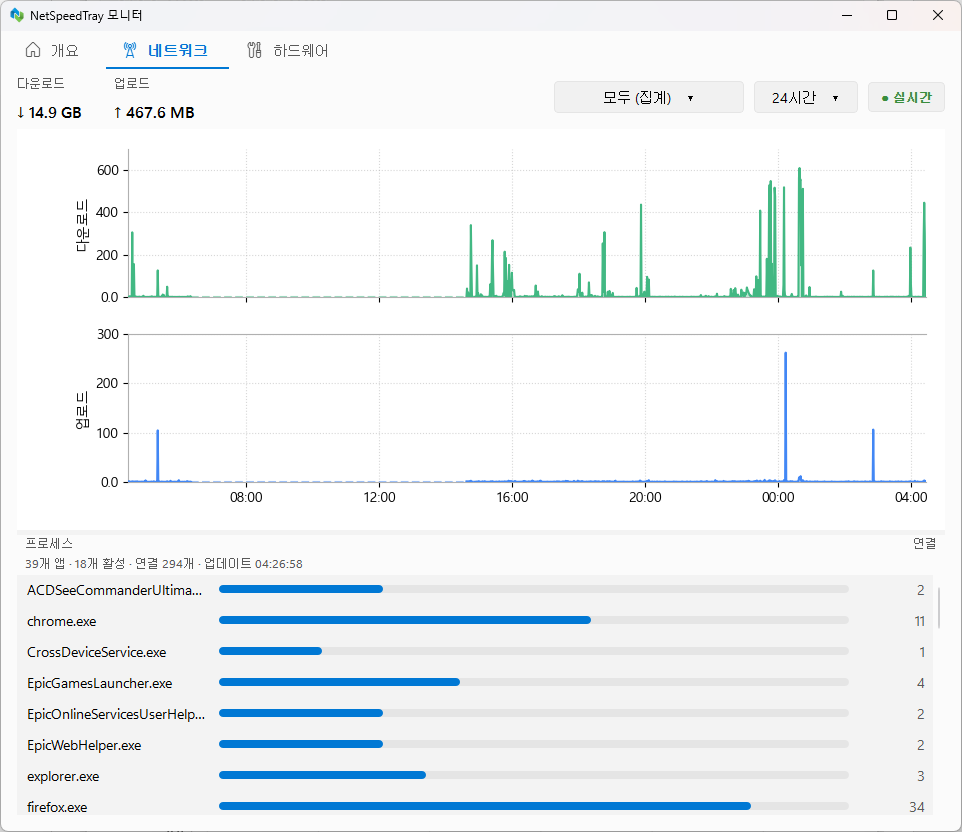
Task: Switch to the 개요 tab
Action: click(x=52, y=50)
